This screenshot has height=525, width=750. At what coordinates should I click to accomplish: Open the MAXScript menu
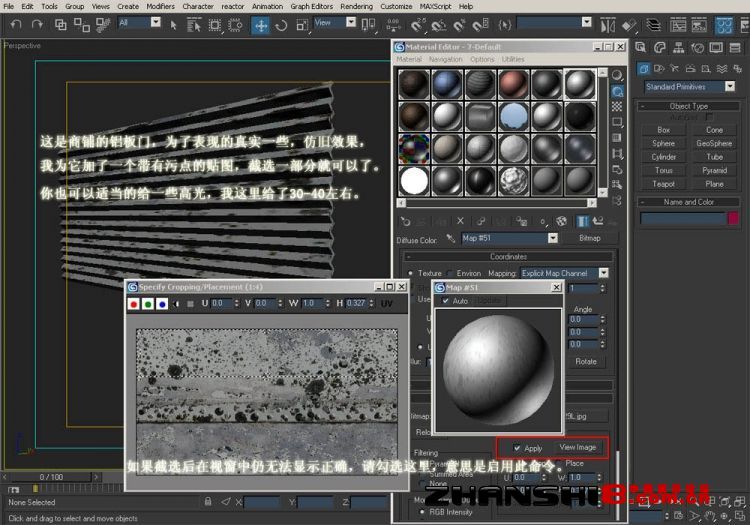(x=435, y=7)
